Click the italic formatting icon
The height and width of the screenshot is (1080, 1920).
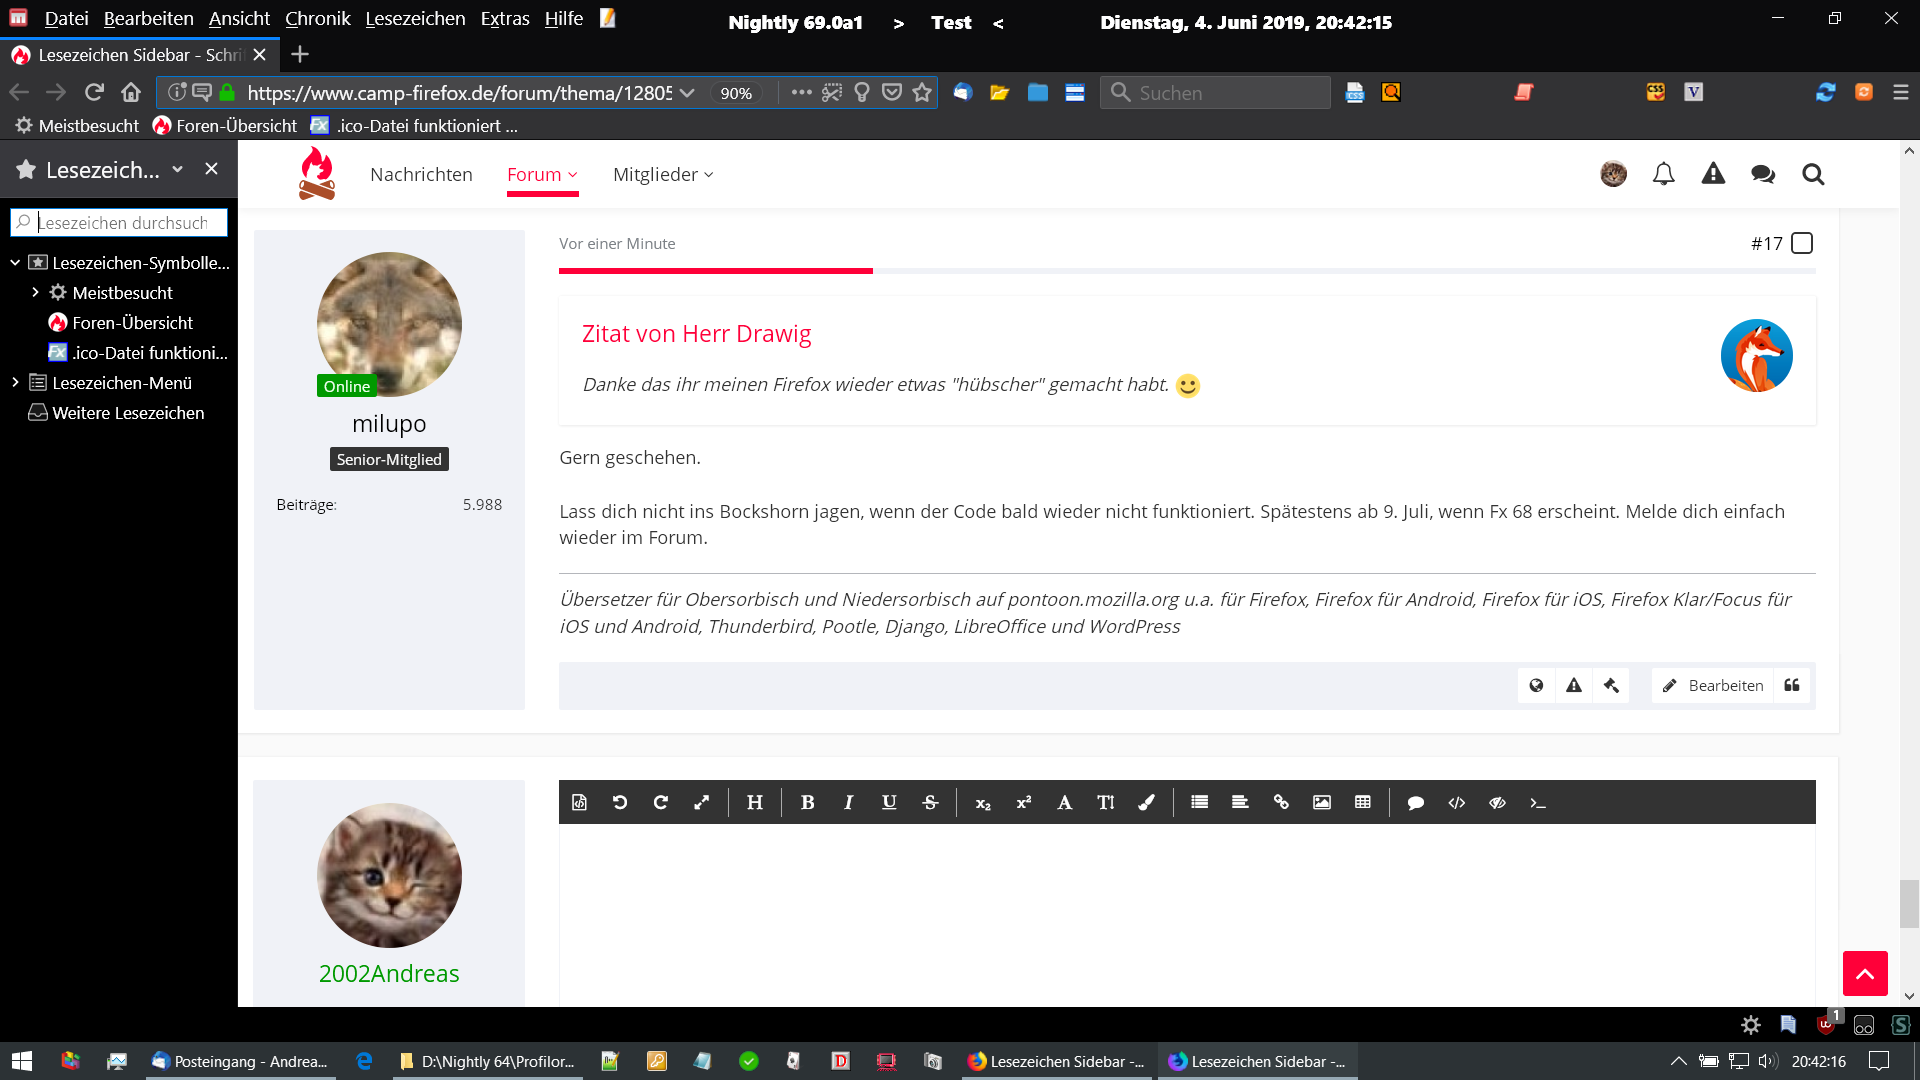click(848, 802)
